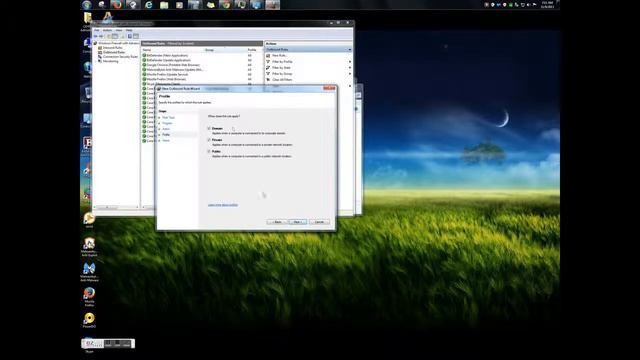Click the Back arrow toolbar icon
The height and width of the screenshot is (360, 640).
[x=96, y=36]
